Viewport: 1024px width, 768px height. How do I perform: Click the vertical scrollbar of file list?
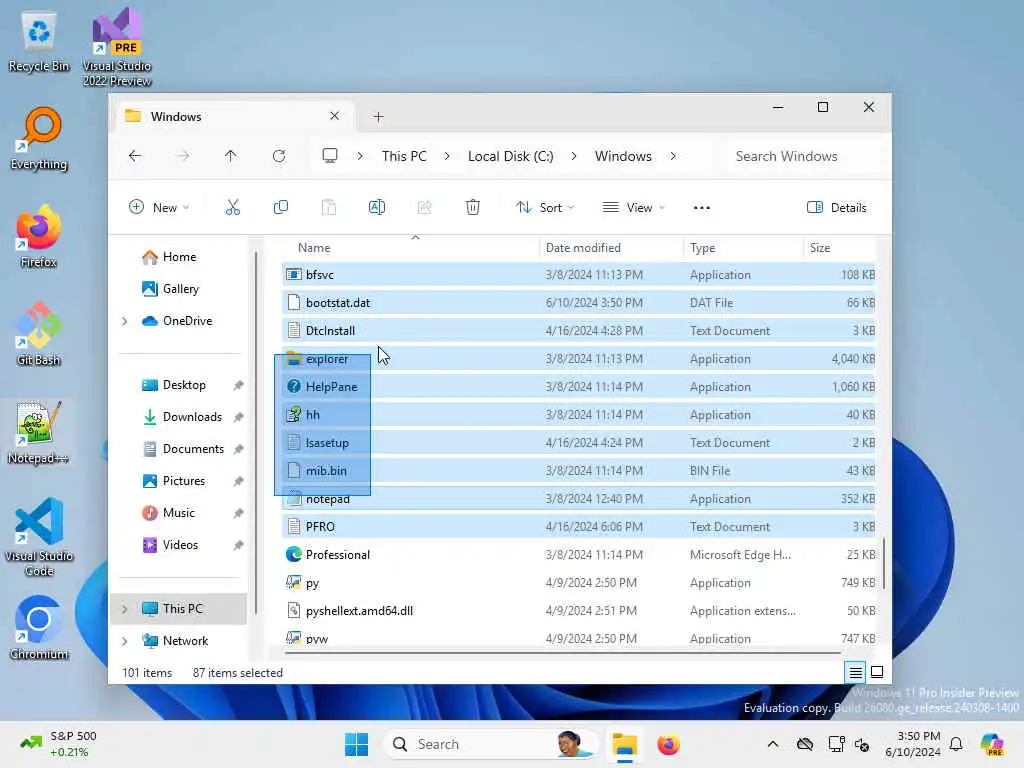pyautogui.click(x=884, y=564)
